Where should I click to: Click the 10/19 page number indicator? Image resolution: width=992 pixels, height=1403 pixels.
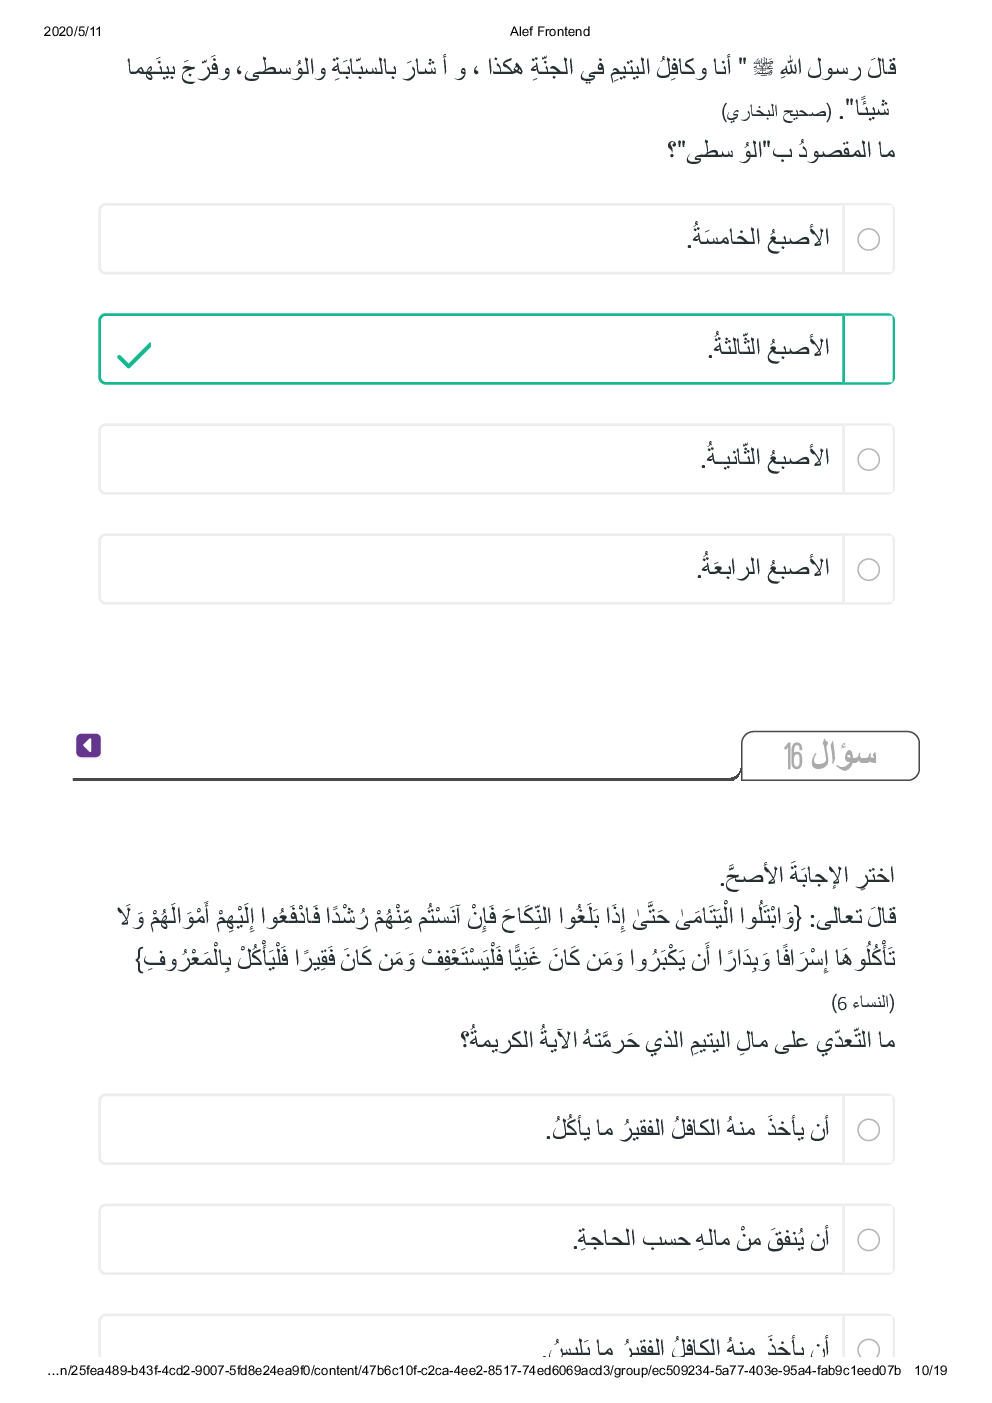pos(930,1370)
